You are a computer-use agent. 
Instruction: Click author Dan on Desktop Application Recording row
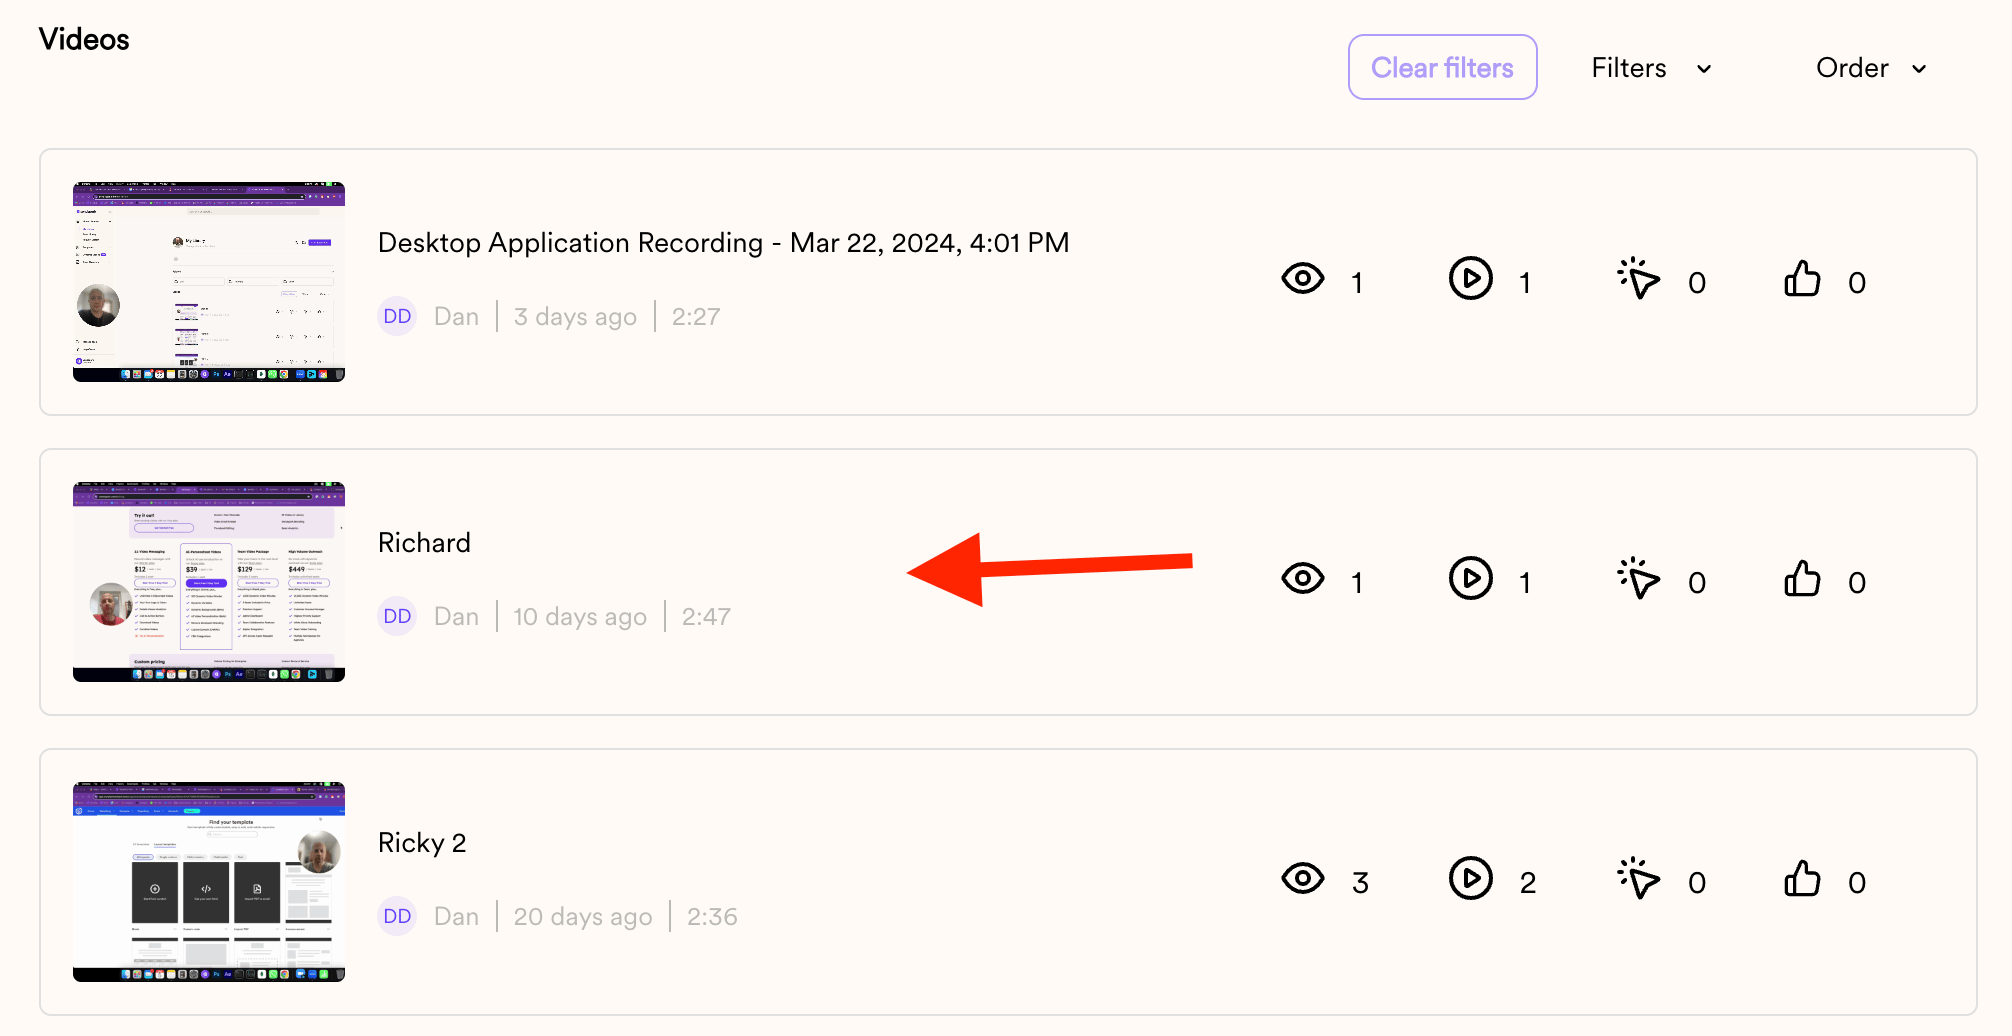point(456,317)
